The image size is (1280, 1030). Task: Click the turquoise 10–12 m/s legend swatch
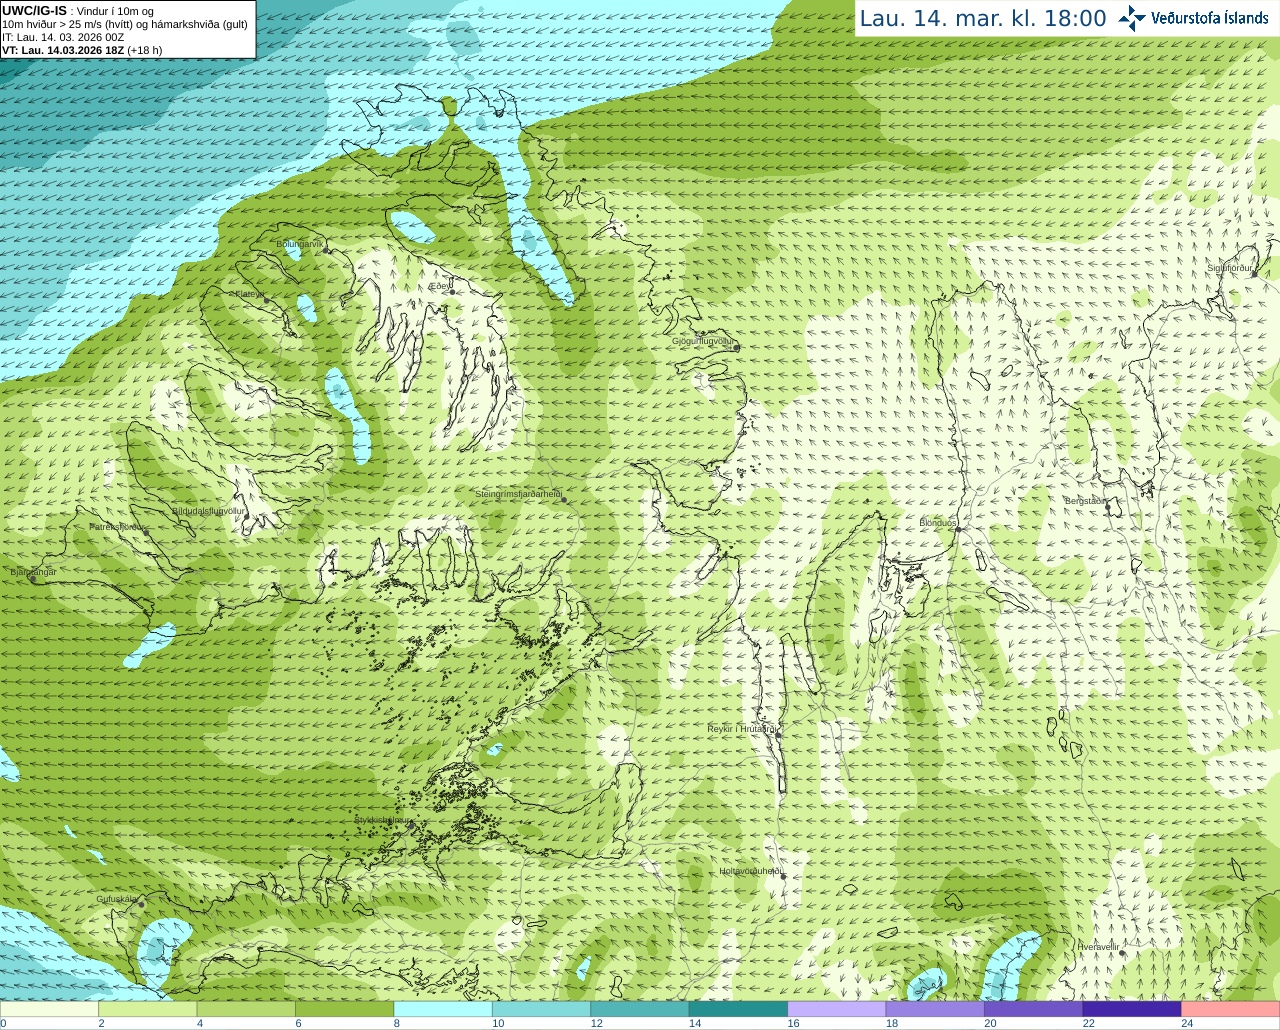click(x=541, y=1009)
